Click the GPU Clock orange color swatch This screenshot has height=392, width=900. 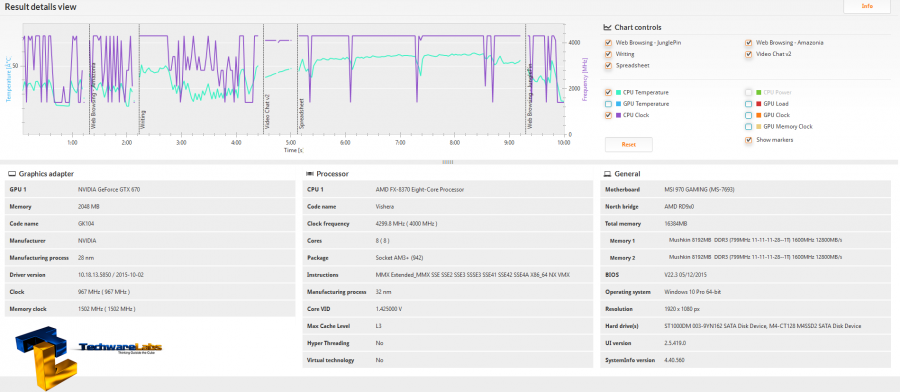click(x=759, y=115)
